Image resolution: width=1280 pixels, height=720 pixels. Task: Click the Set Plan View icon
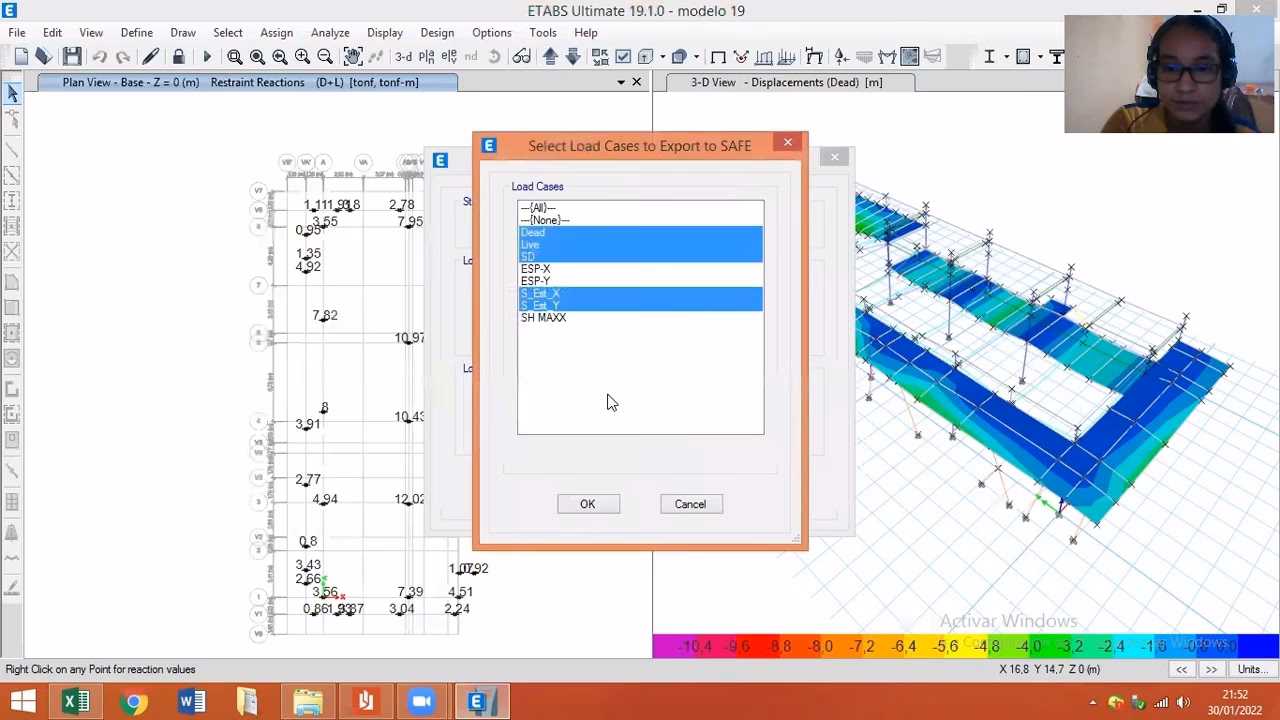click(x=427, y=57)
